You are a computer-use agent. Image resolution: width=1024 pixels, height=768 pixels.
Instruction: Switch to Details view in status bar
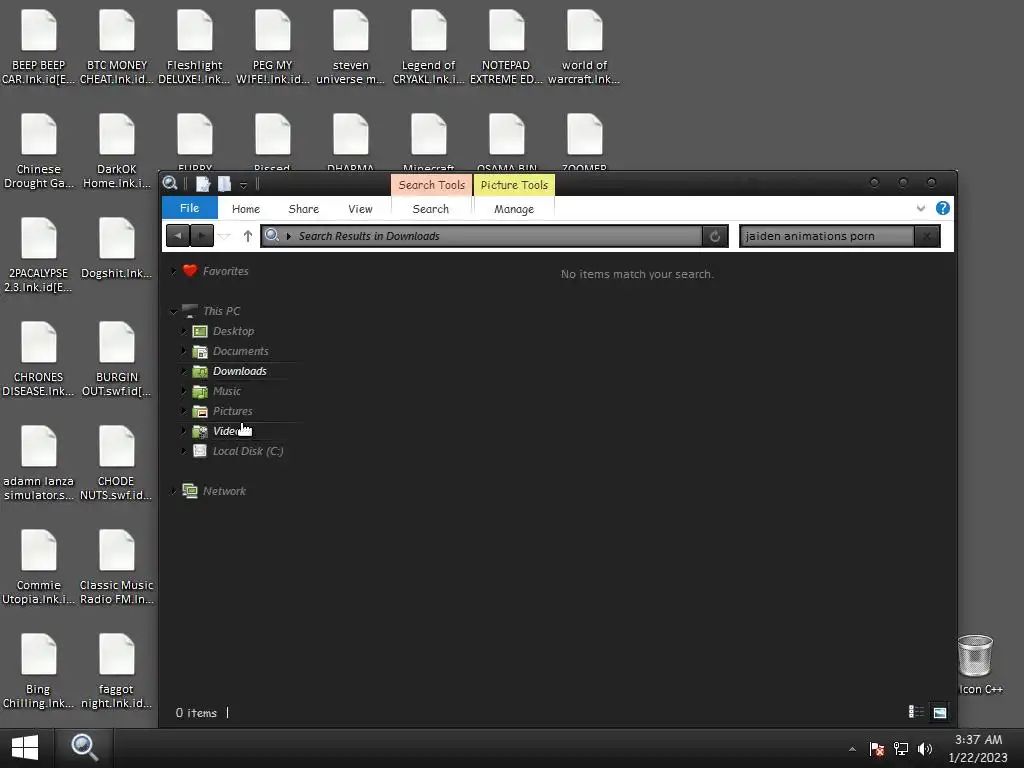[x=916, y=712]
